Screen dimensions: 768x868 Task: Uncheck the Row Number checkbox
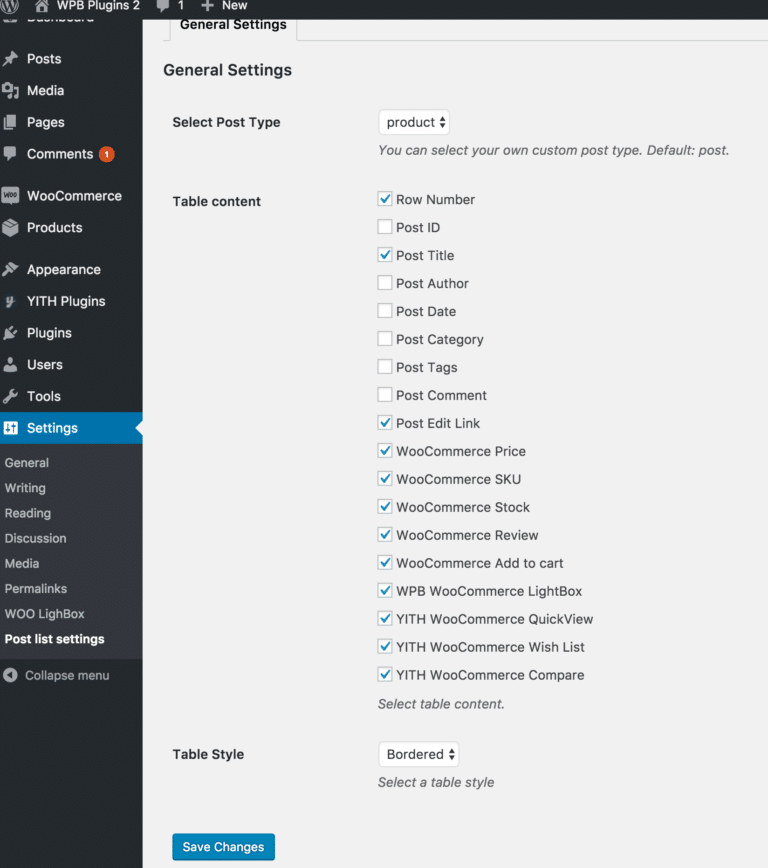(x=385, y=199)
